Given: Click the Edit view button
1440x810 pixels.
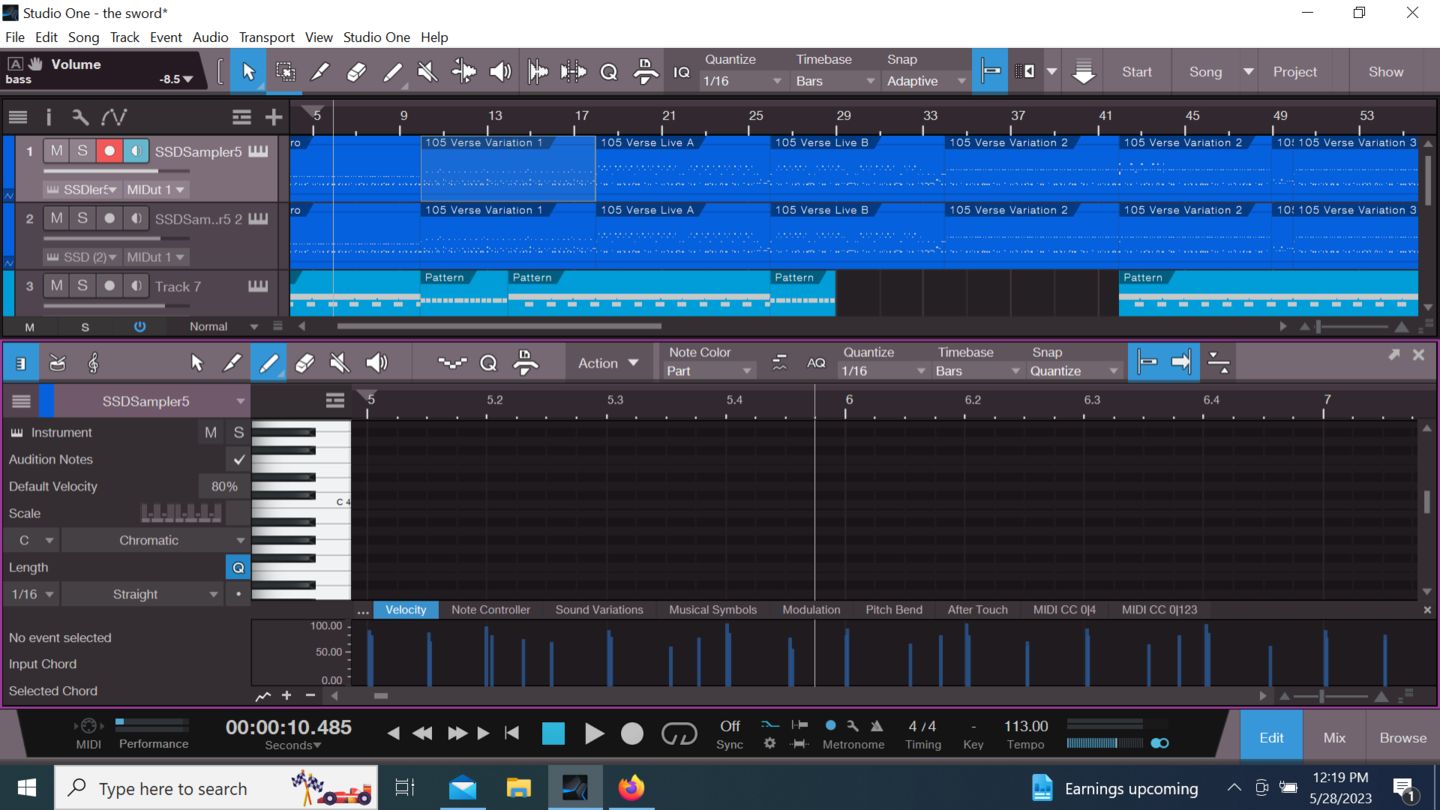Looking at the screenshot, I should coord(1271,738).
